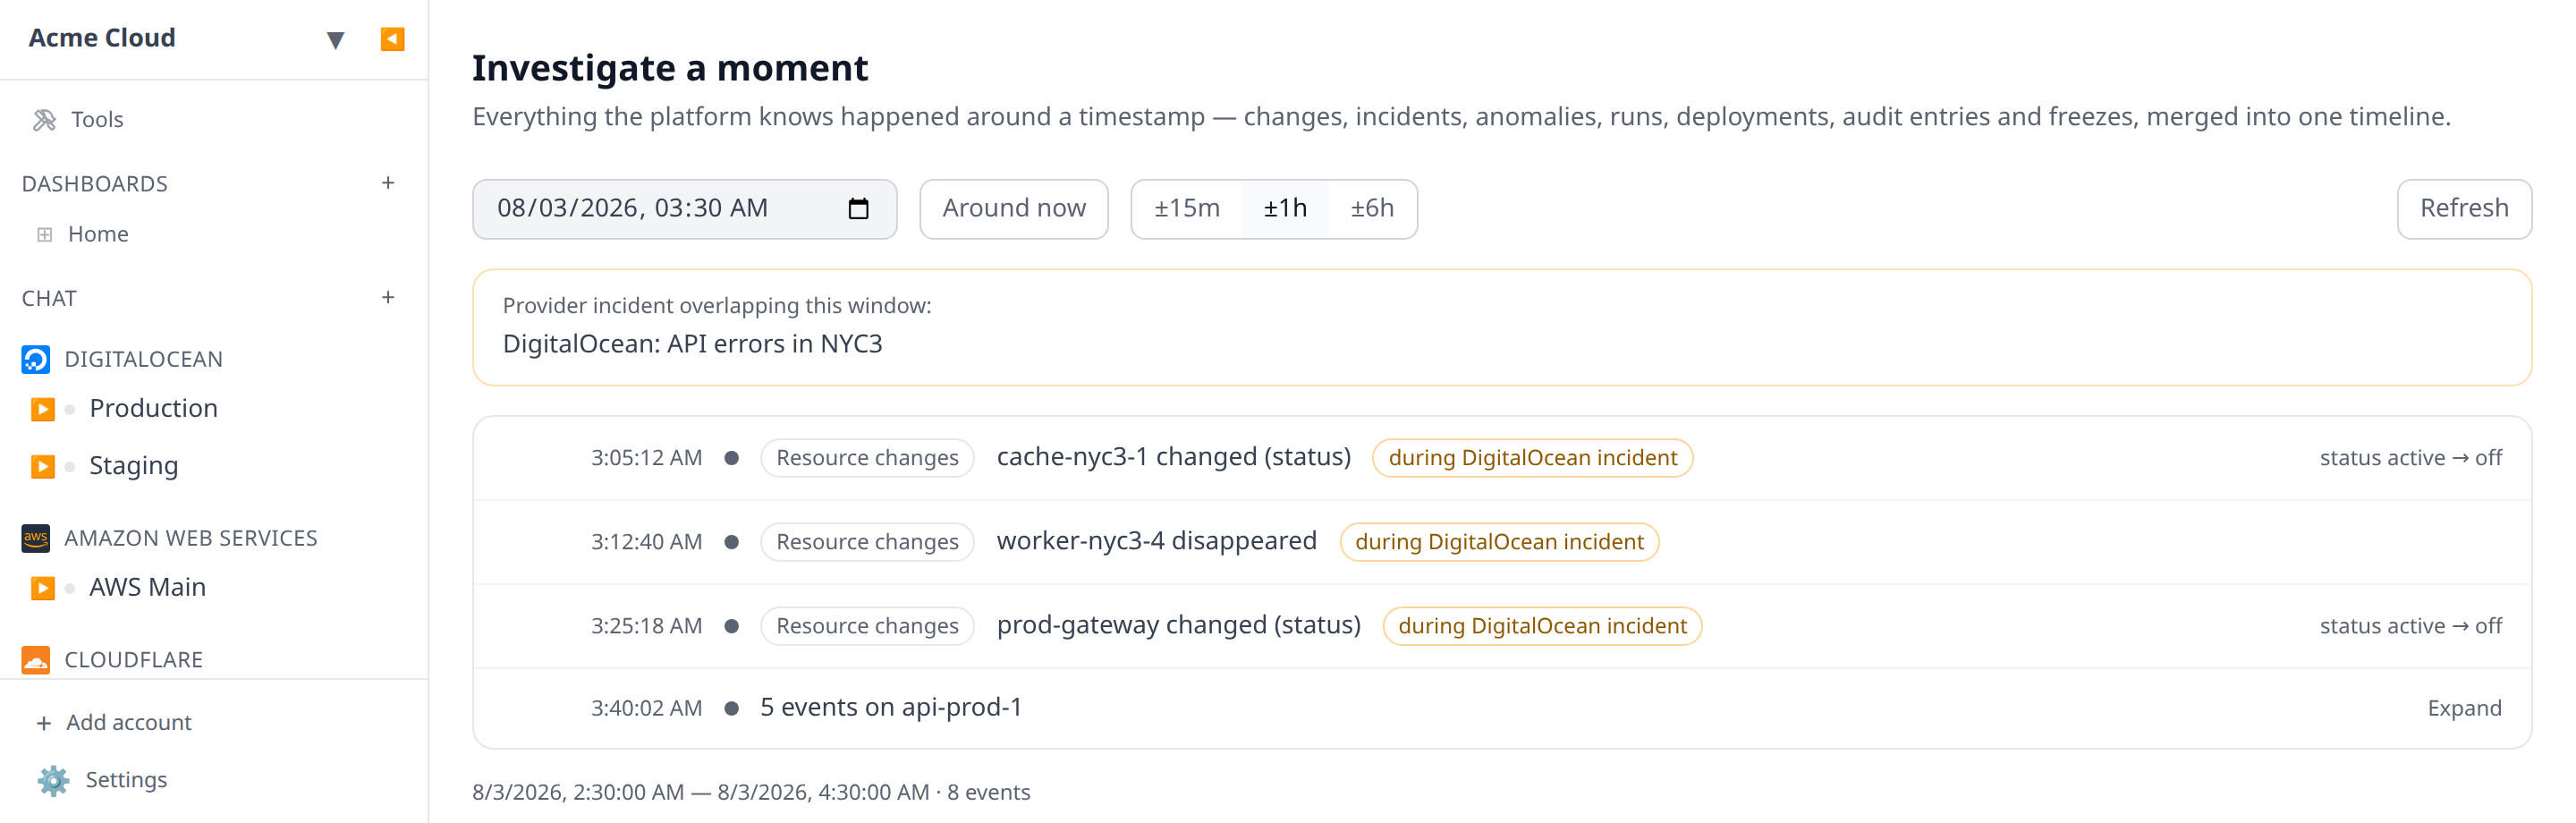2576x823 pixels.
Task: Click incident badge on prod-gateway row
Action: pyautogui.click(x=1542, y=626)
